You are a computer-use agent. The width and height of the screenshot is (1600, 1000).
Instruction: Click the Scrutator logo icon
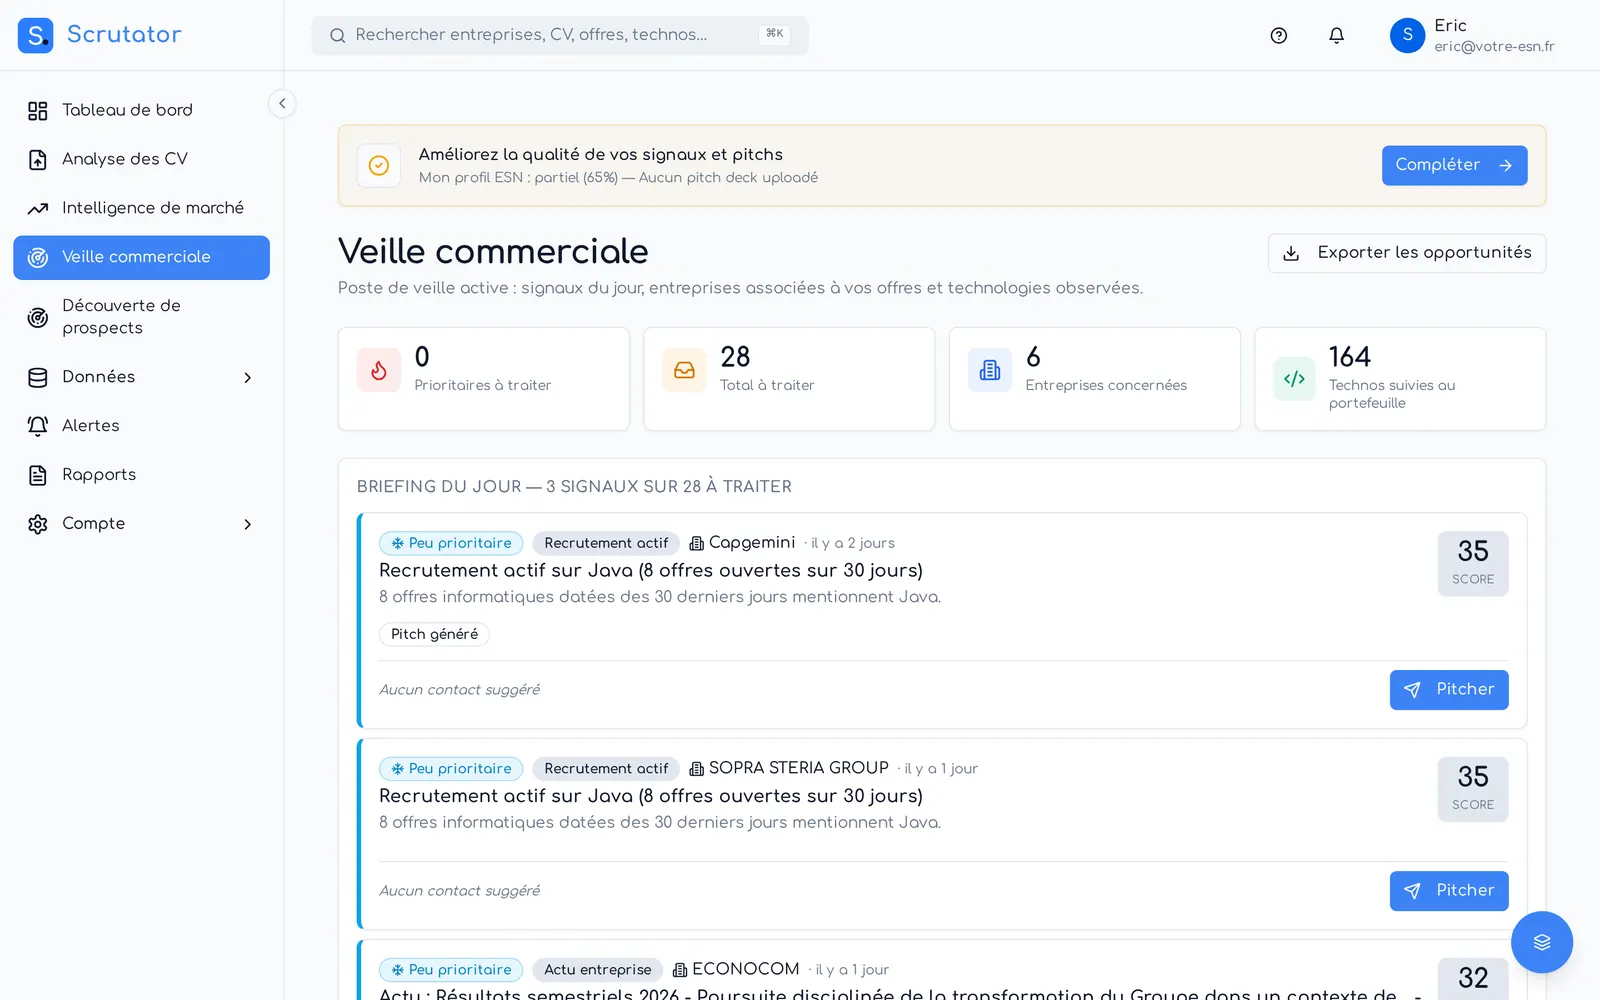[x=36, y=35]
